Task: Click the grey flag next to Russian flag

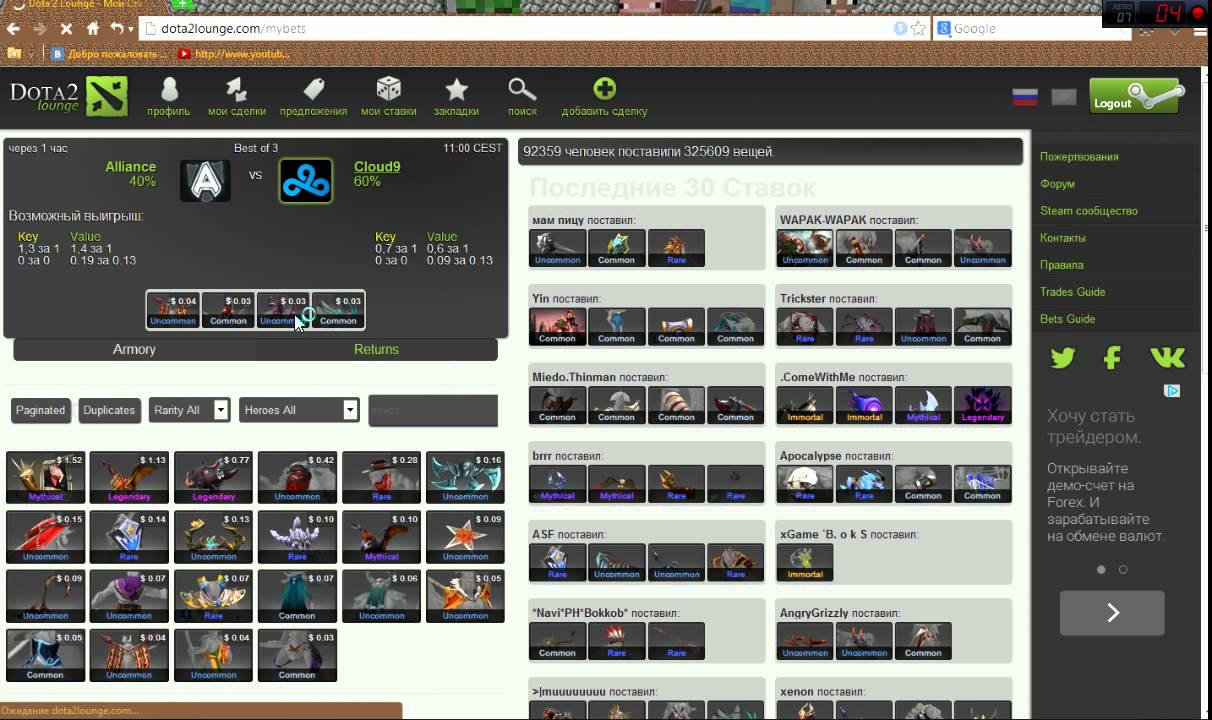Action: pos(1064,97)
